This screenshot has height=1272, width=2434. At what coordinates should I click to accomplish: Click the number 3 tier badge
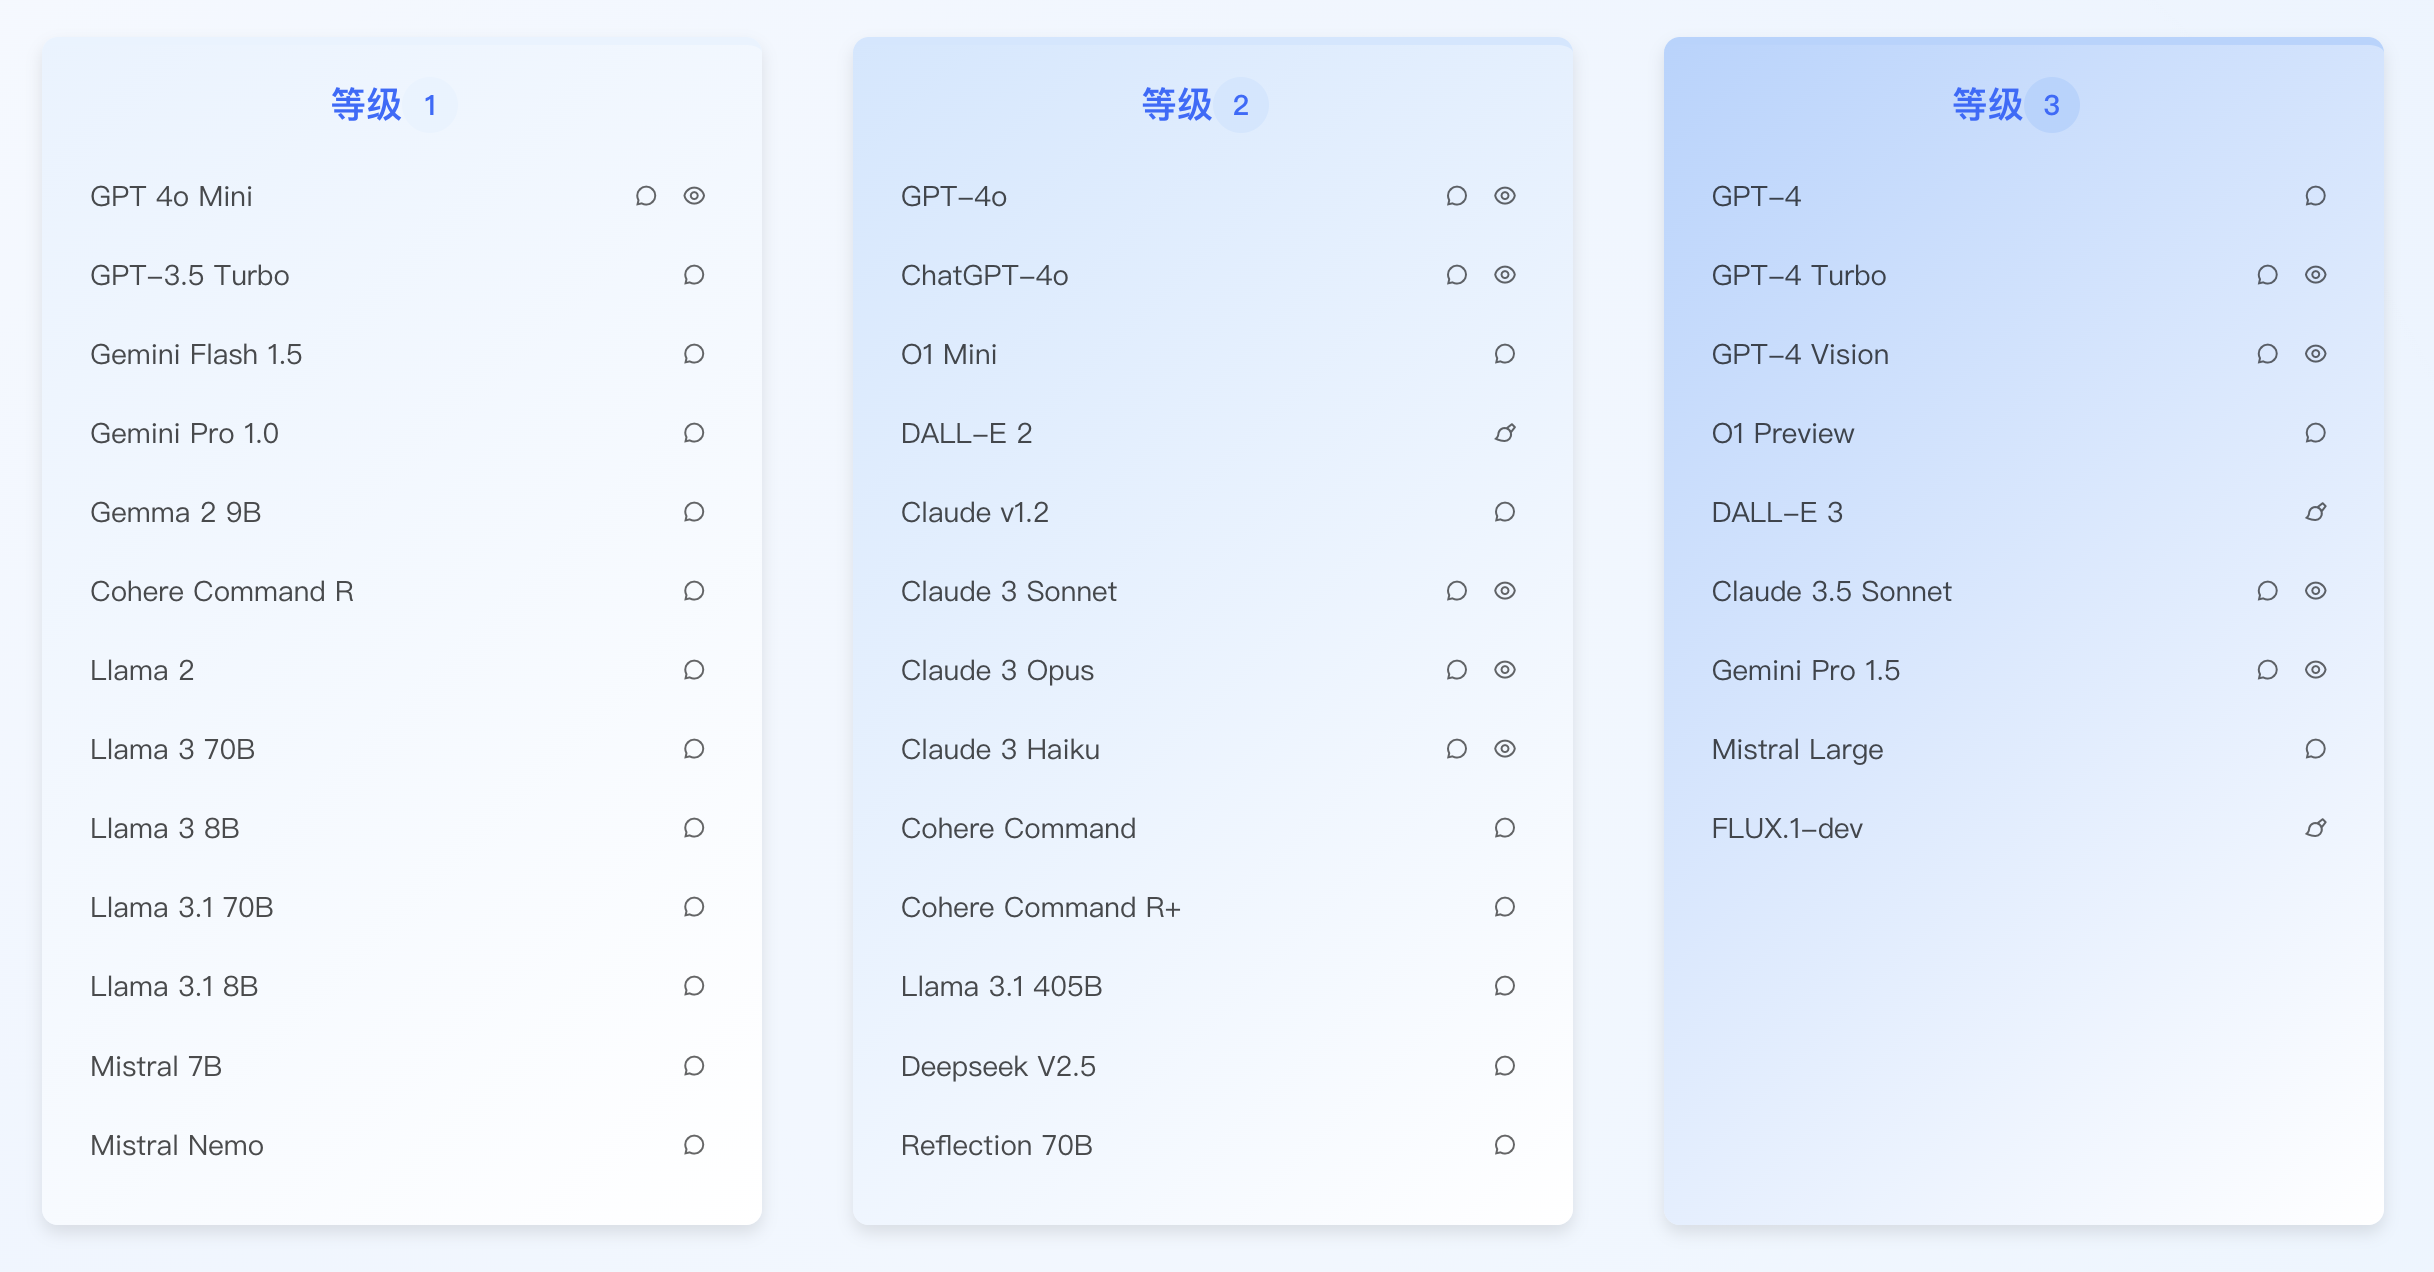[x=2052, y=105]
